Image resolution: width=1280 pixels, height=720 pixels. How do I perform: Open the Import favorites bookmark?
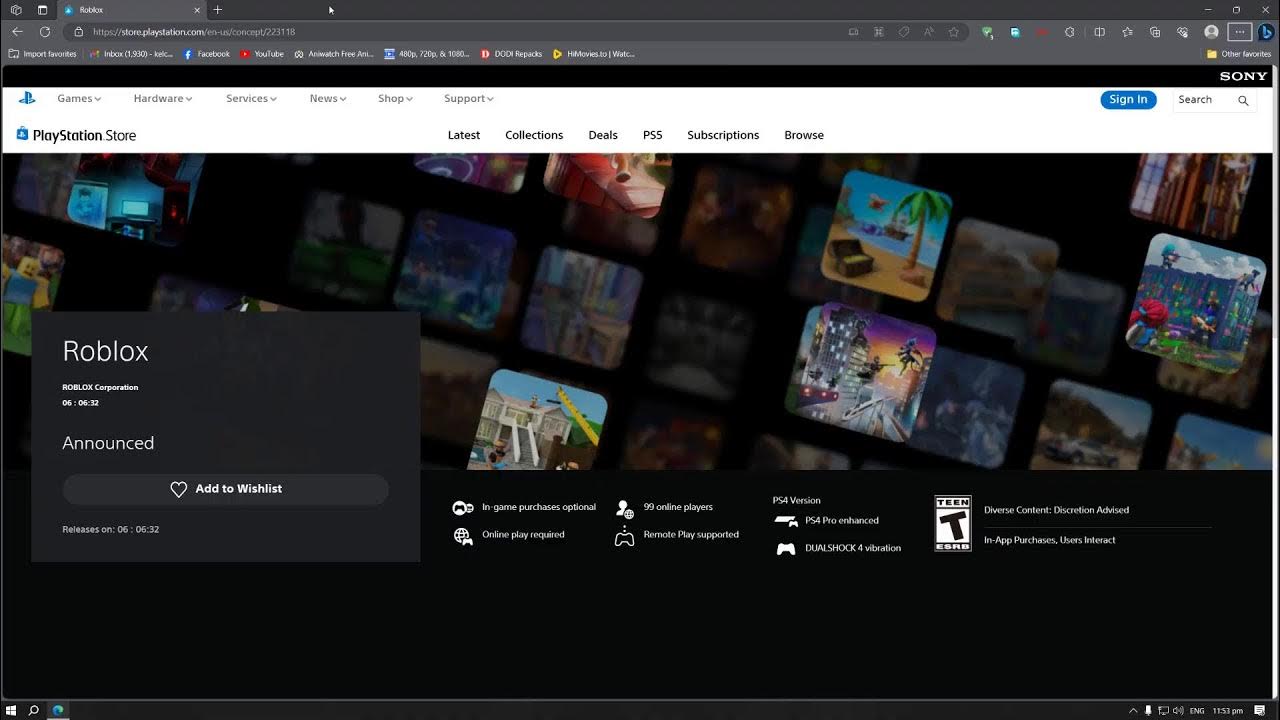coord(43,54)
